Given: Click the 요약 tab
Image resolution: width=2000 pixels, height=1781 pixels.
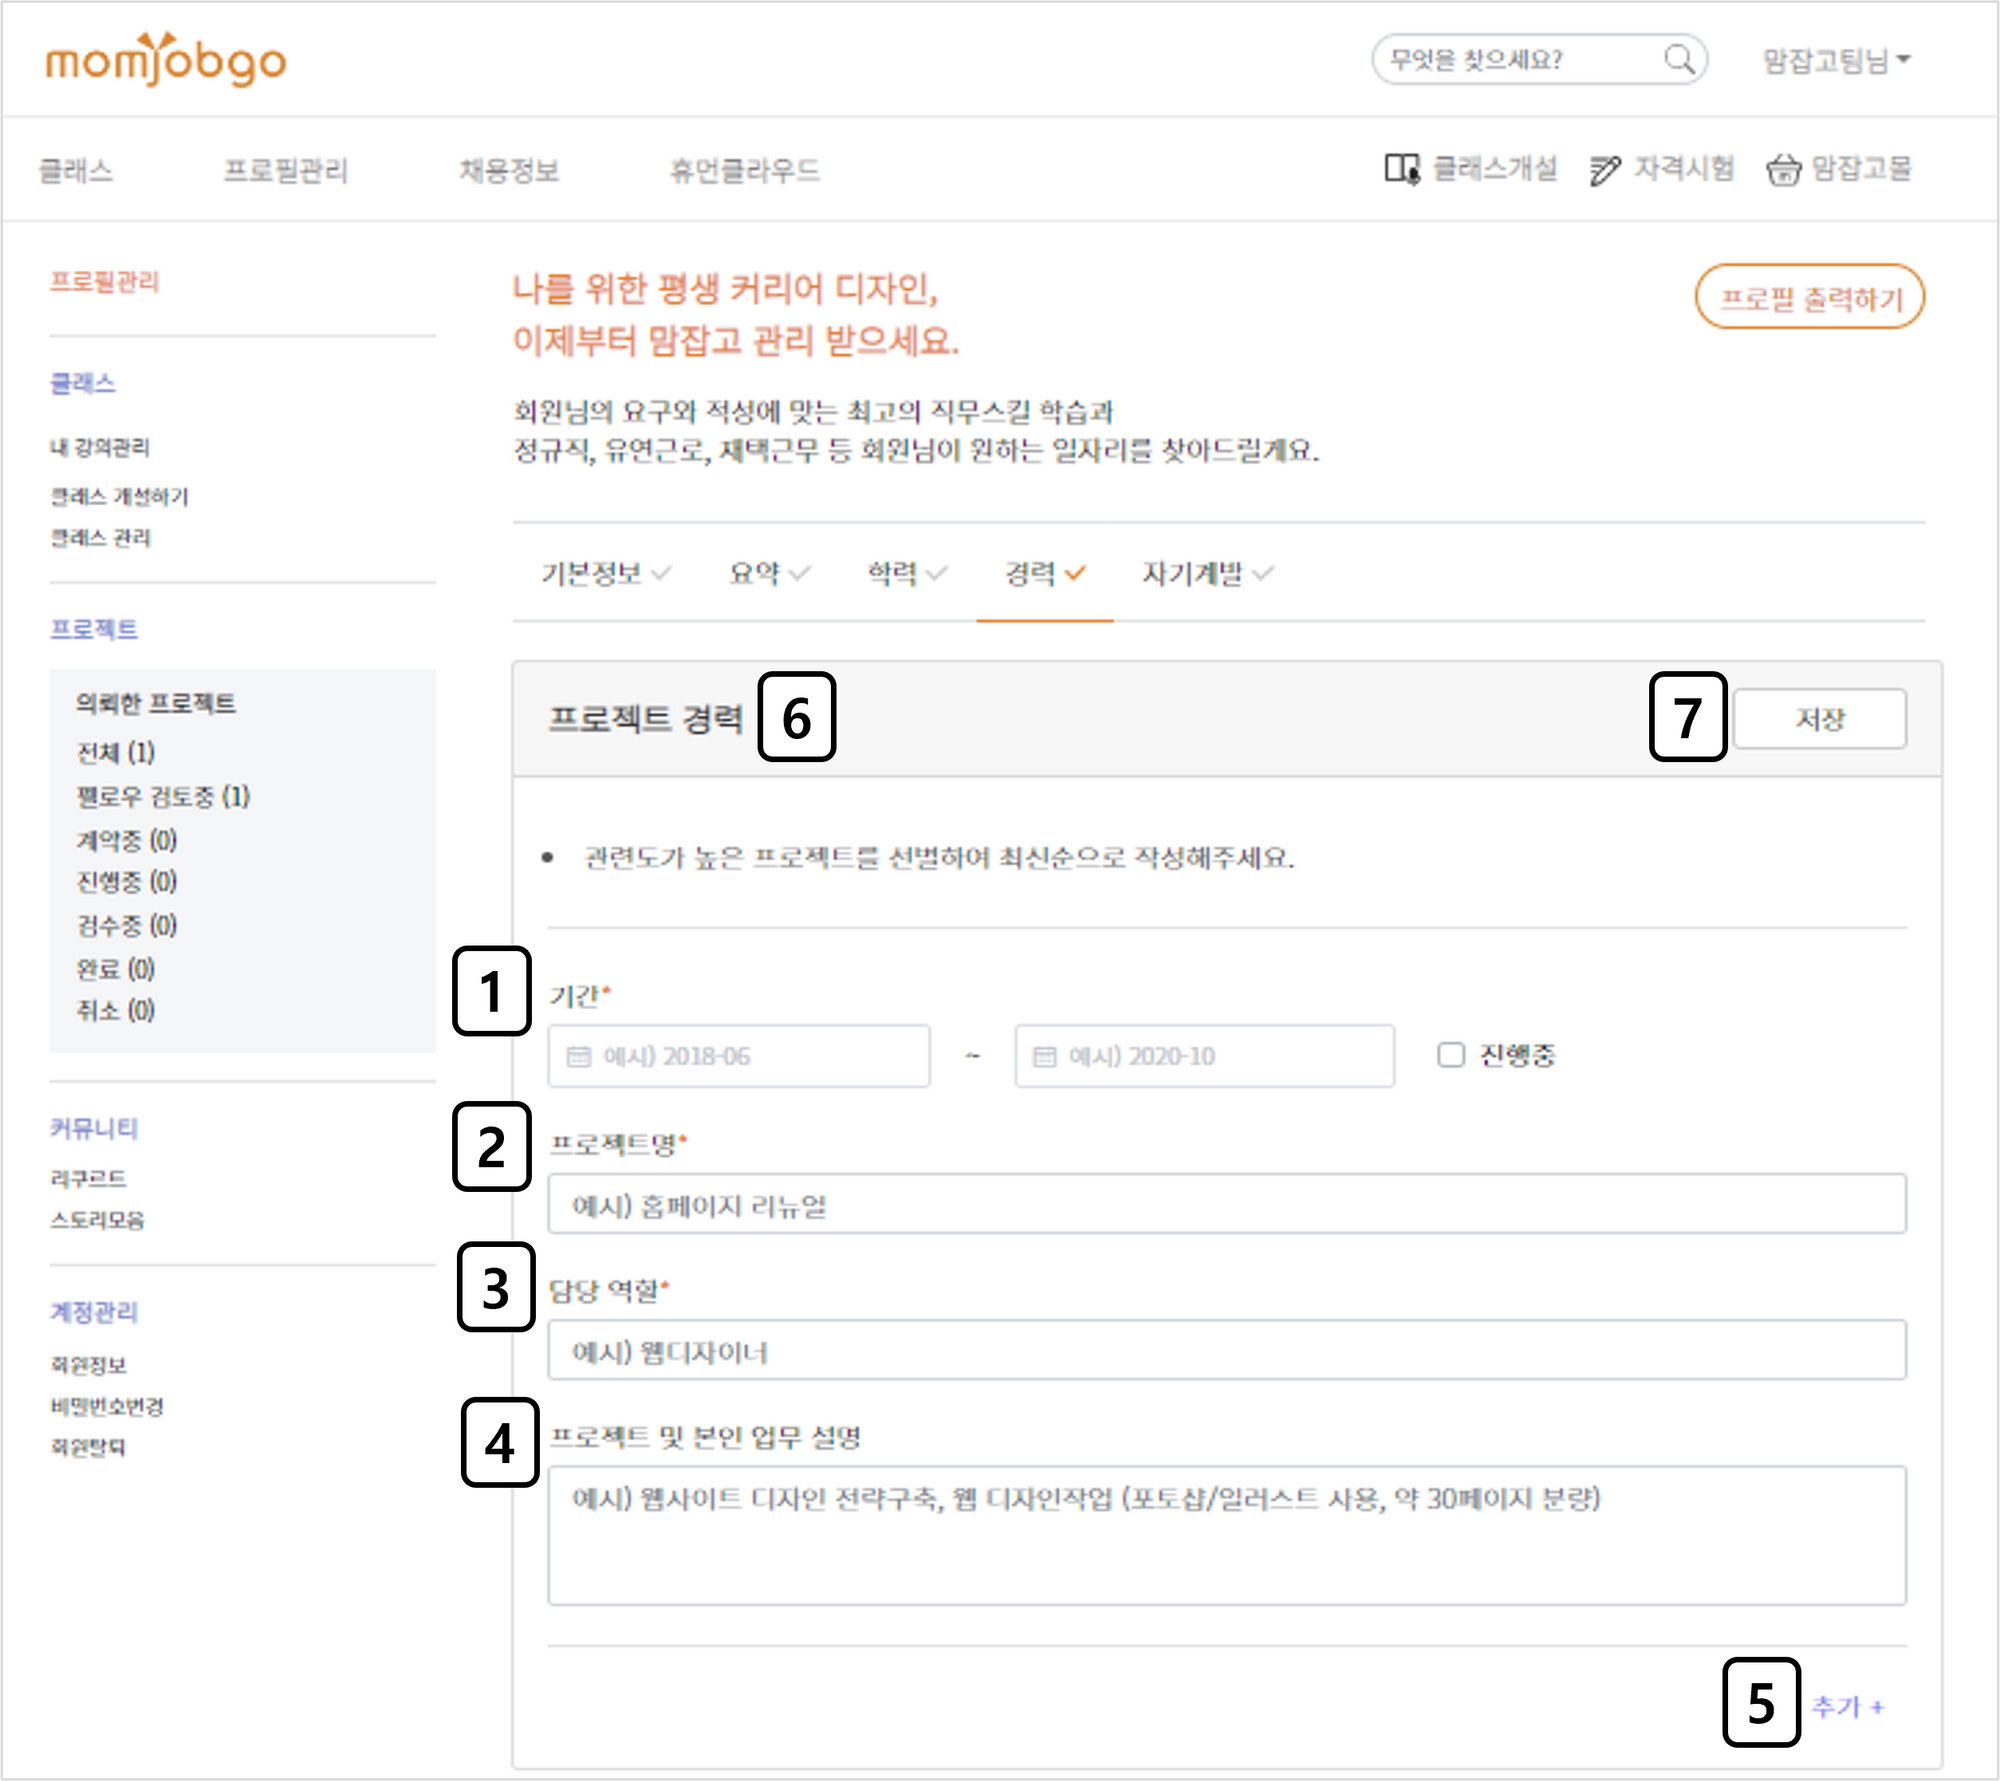Looking at the screenshot, I should (755, 574).
